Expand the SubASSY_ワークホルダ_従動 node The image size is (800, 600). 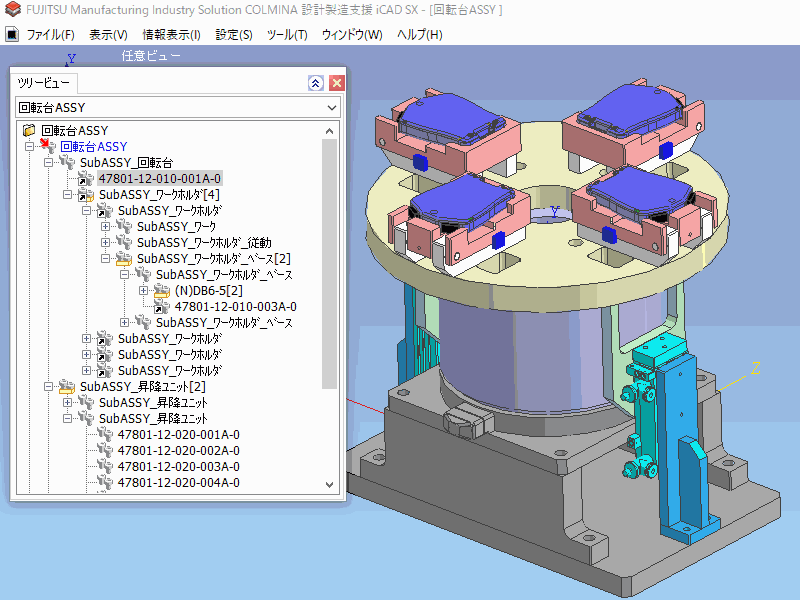[106, 243]
